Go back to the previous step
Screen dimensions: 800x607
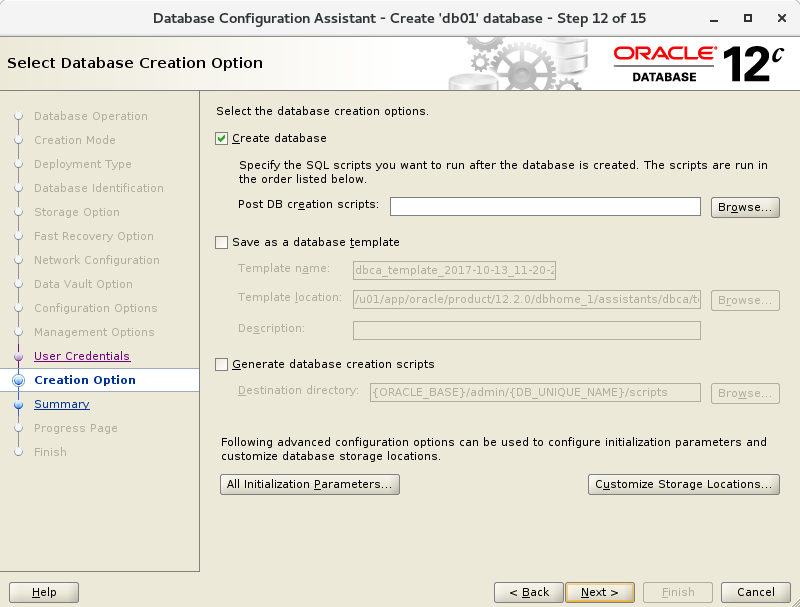tap(529, 592)
